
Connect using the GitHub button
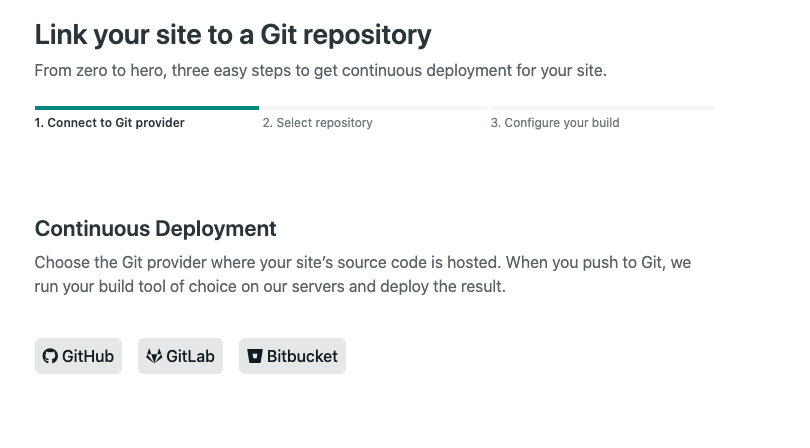[79, 356]
